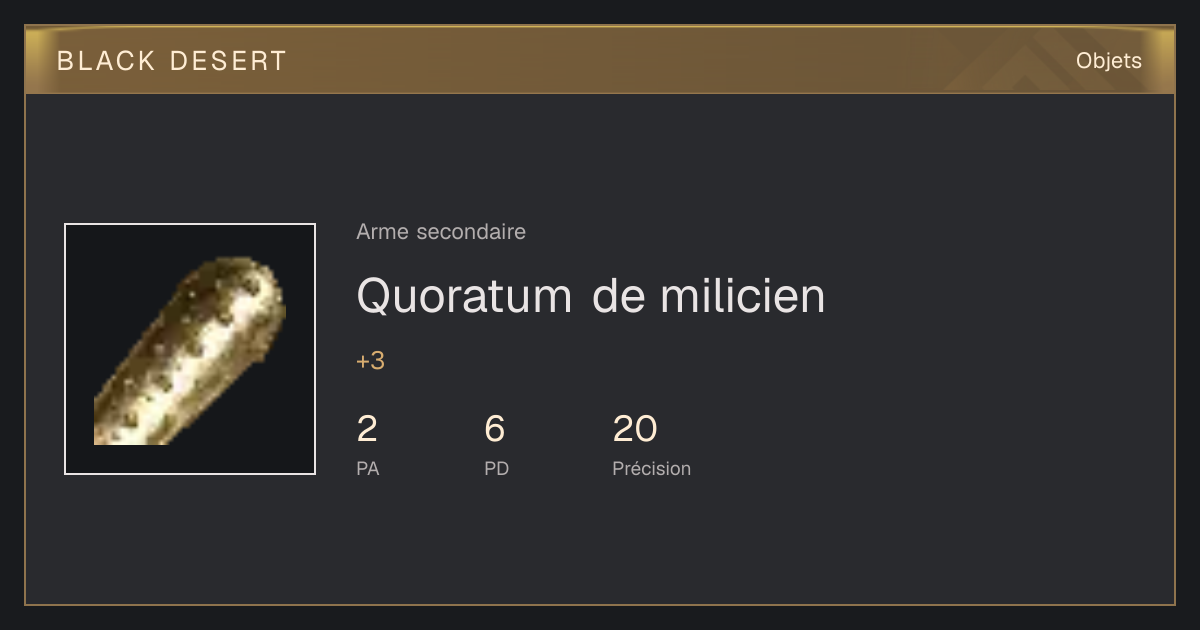This screenshot has width=1200, height=630.
Task: Click the PD stat label
Action: click(497, 468)
